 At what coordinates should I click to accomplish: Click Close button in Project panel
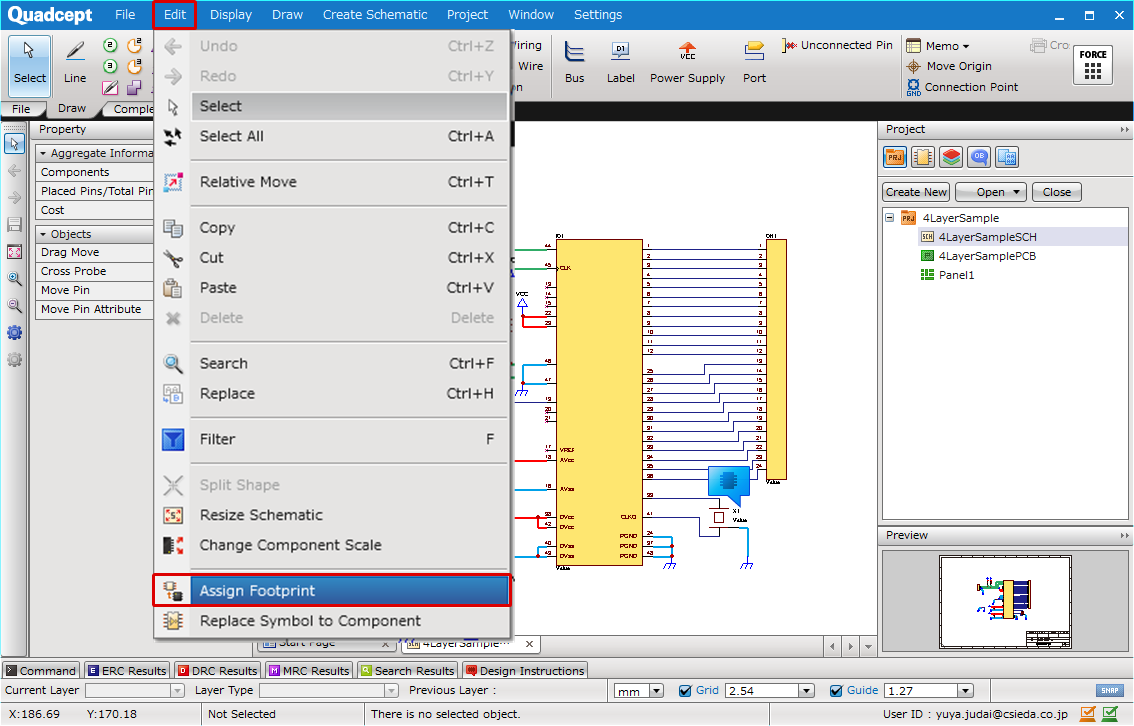click(x=1057, y=192)
